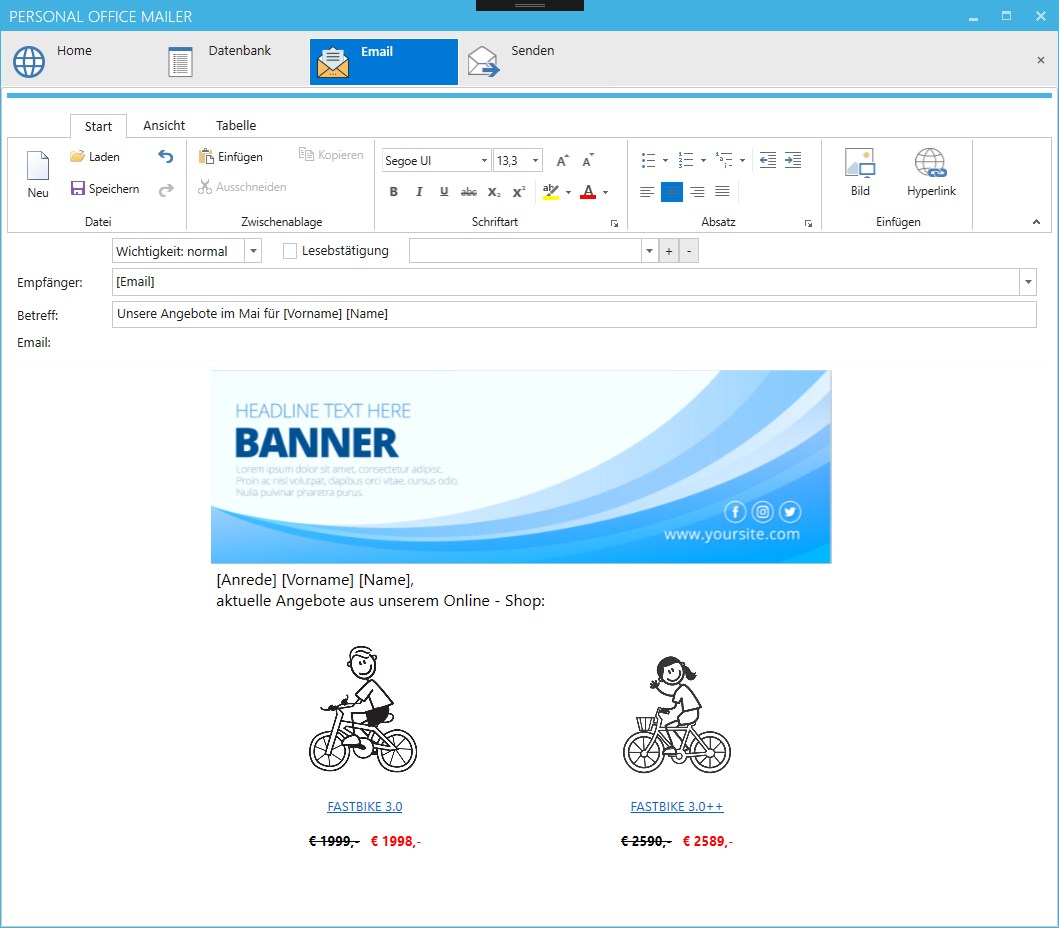Open the multilevel list dropdown
Viewport: 1059px width, 928px height.
(x=742, y=161)
